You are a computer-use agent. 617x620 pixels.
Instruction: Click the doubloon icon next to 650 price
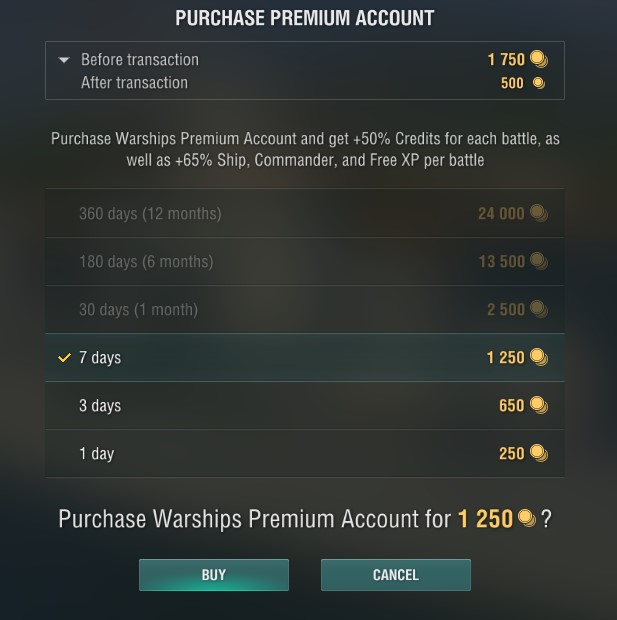click(539, 405)
